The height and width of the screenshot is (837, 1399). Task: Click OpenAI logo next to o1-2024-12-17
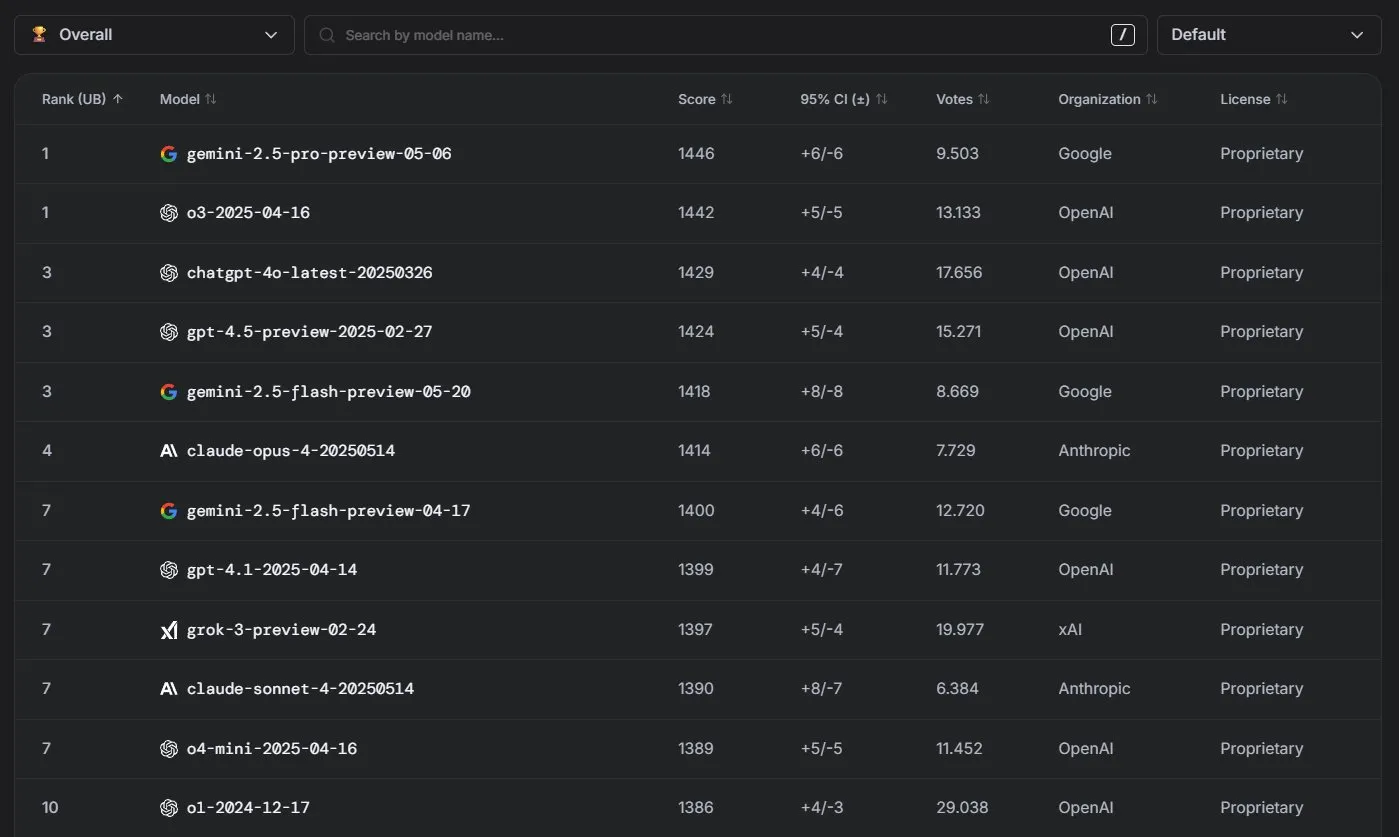(x=169, y=808)
